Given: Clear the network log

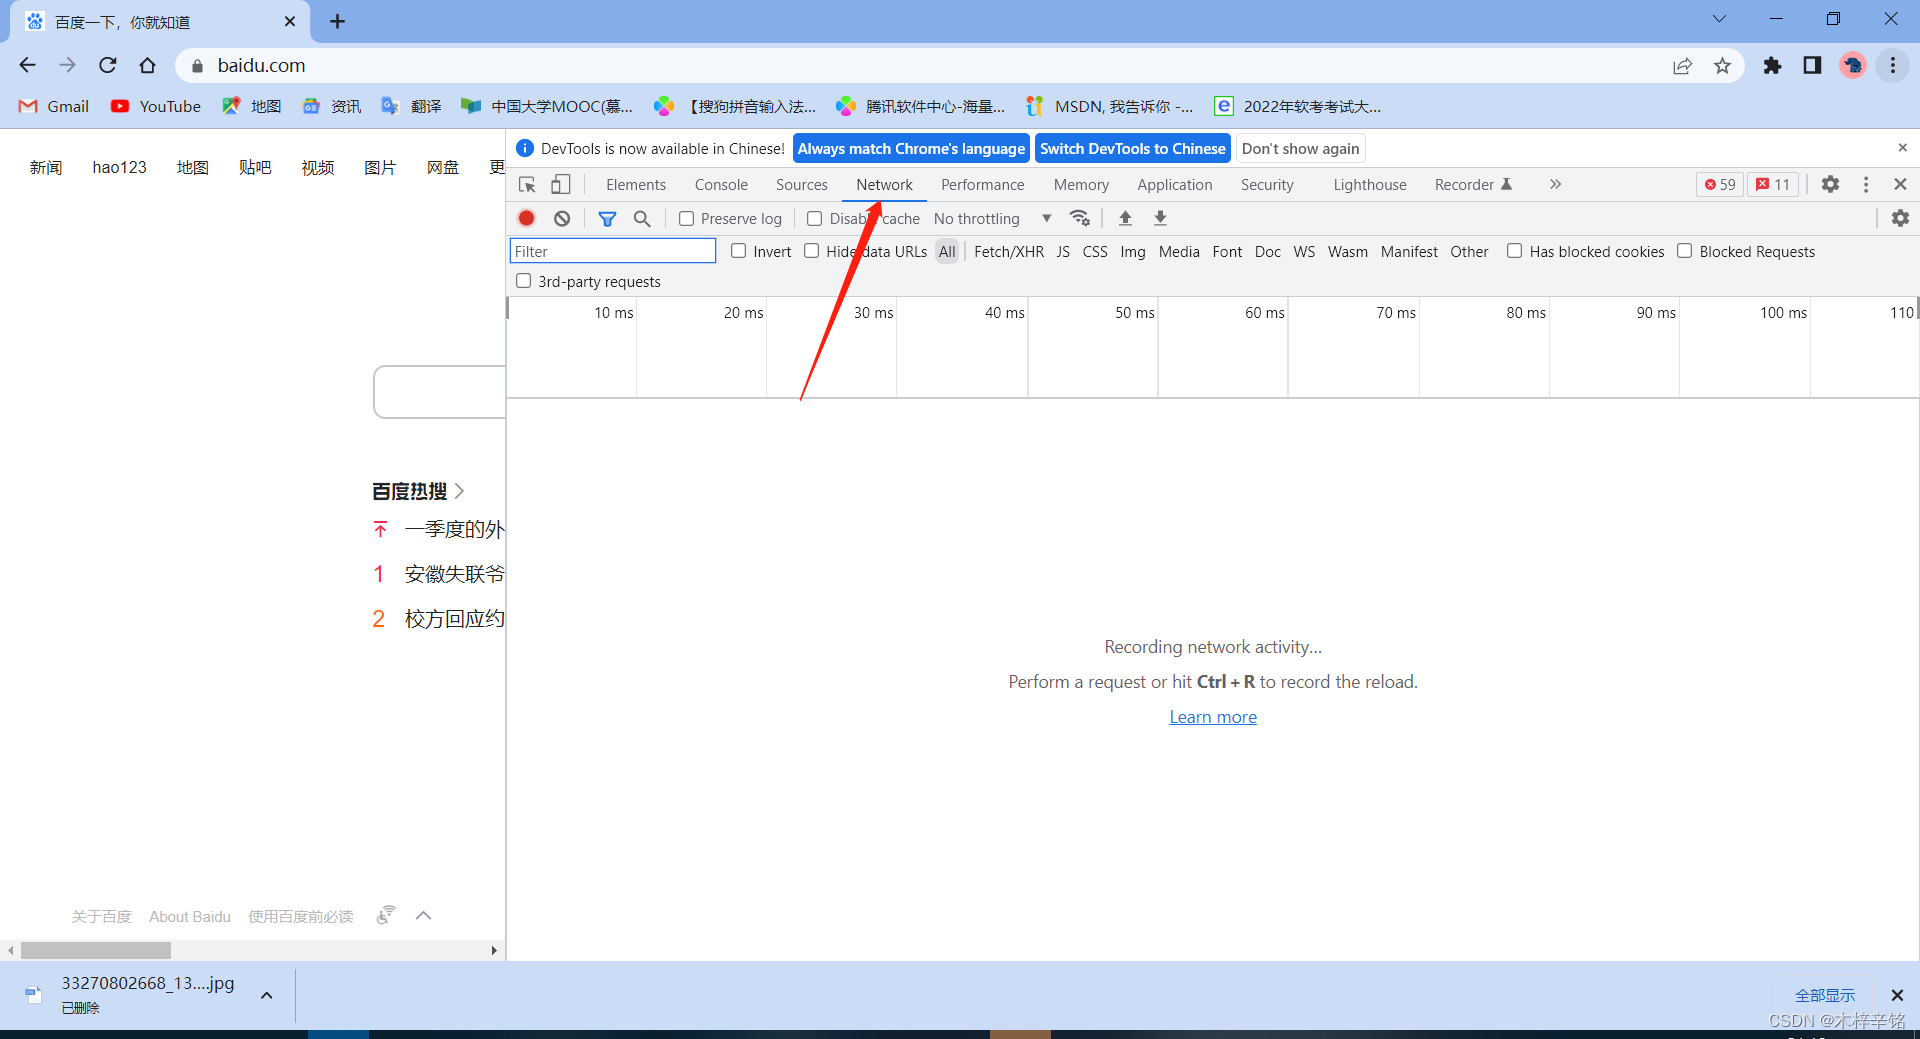Looking at the screenshot, I should (562, 218).
